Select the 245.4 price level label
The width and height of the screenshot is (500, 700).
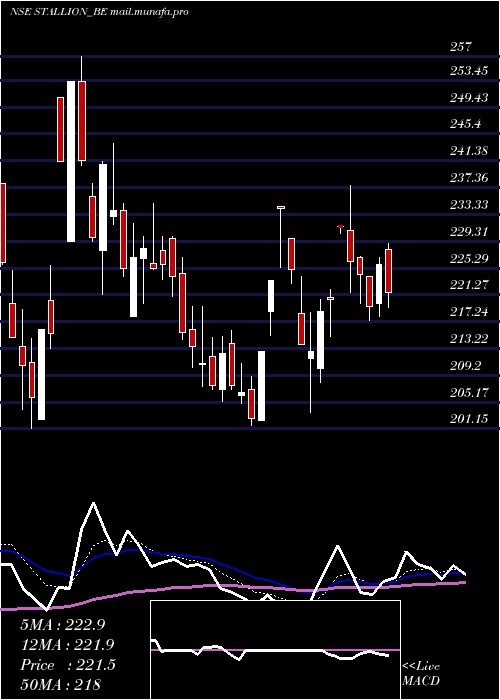pyautogui.click(x=465, y=124)
